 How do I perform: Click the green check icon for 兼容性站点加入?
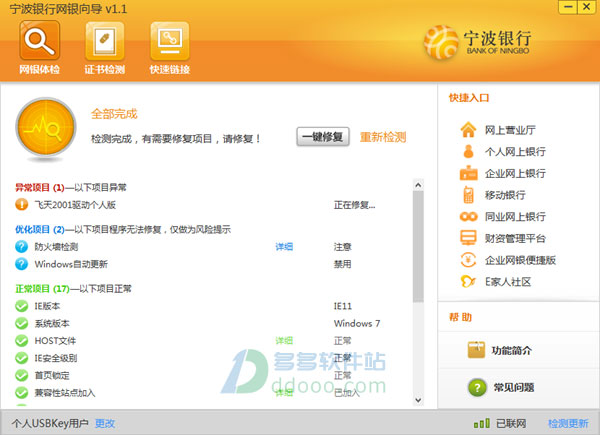21,393
